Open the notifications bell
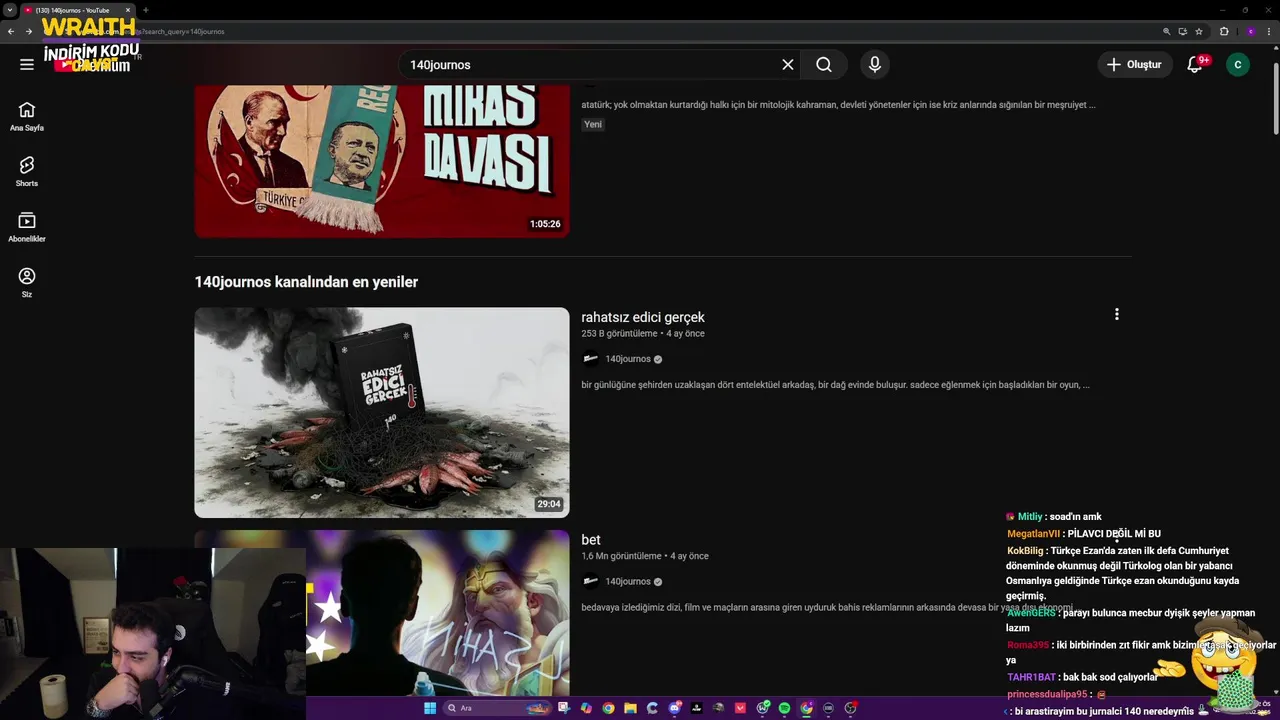 (1195, 64)
